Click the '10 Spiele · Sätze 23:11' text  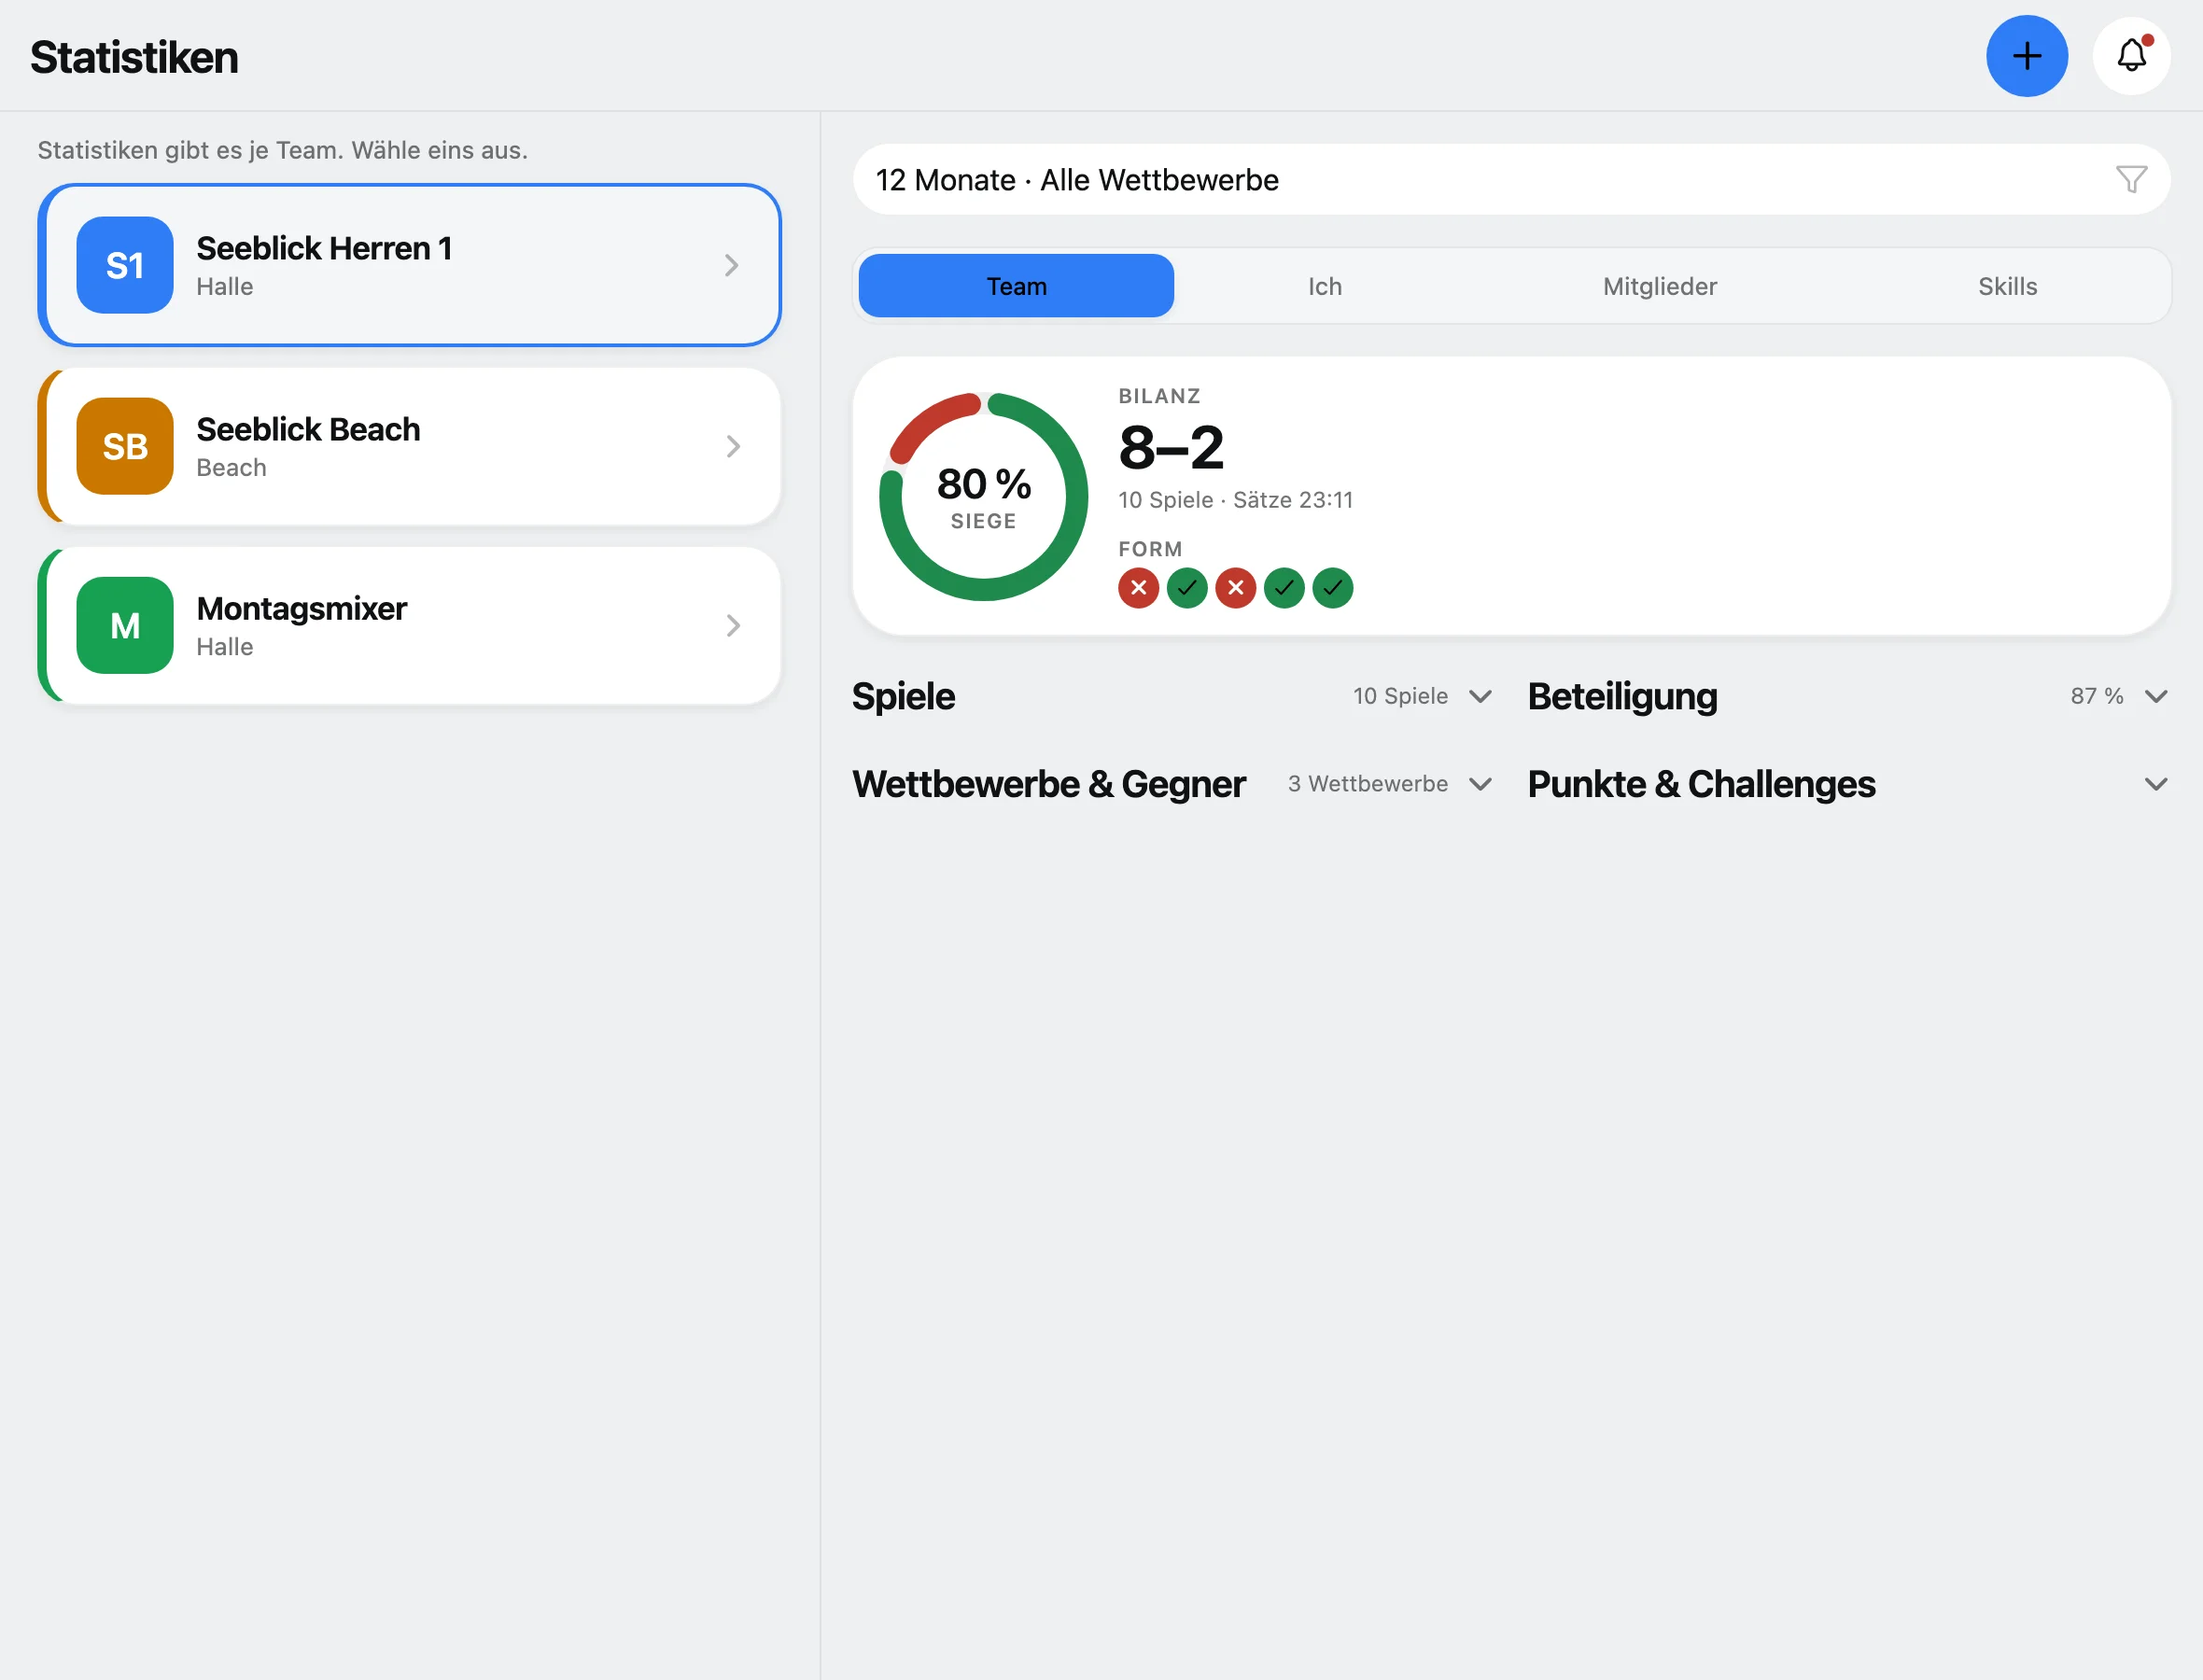(x=1235, y=500)
